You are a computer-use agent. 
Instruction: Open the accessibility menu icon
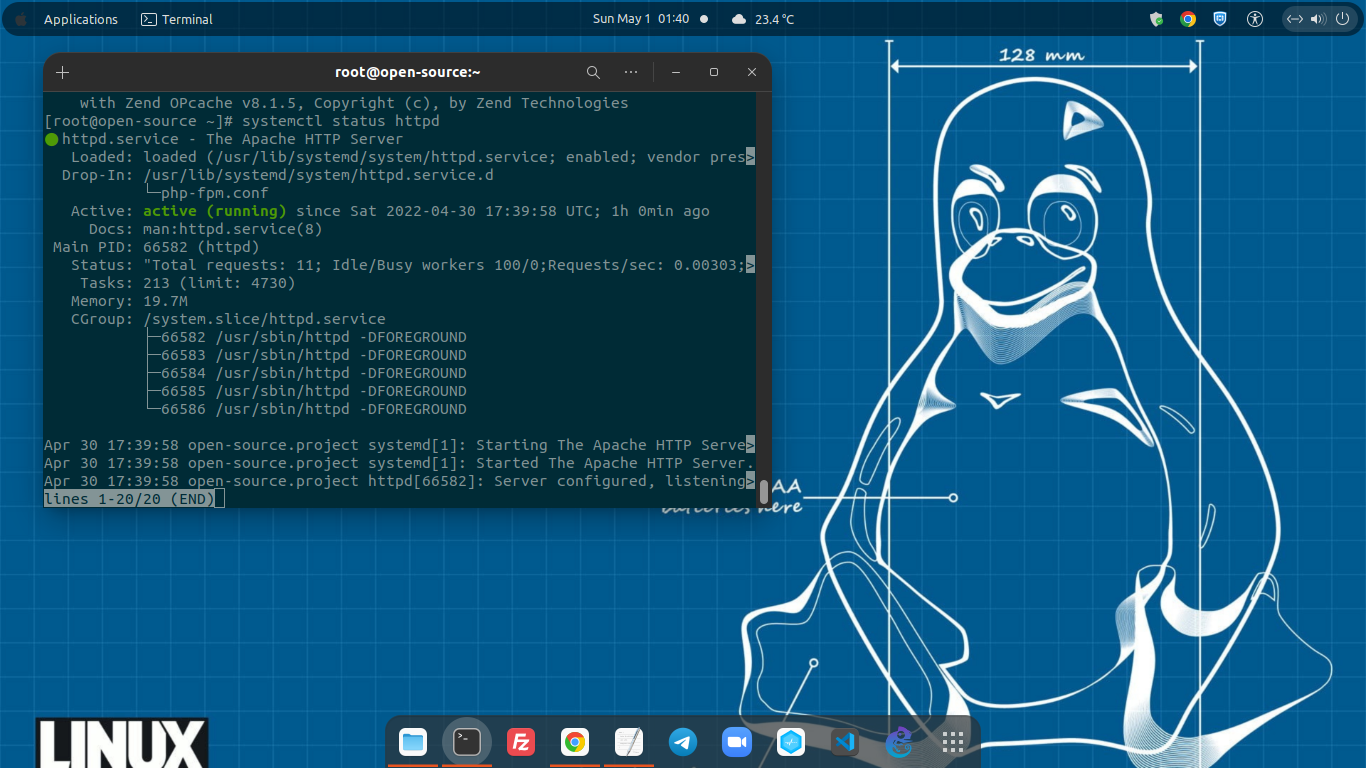[x=1255, y=19]
